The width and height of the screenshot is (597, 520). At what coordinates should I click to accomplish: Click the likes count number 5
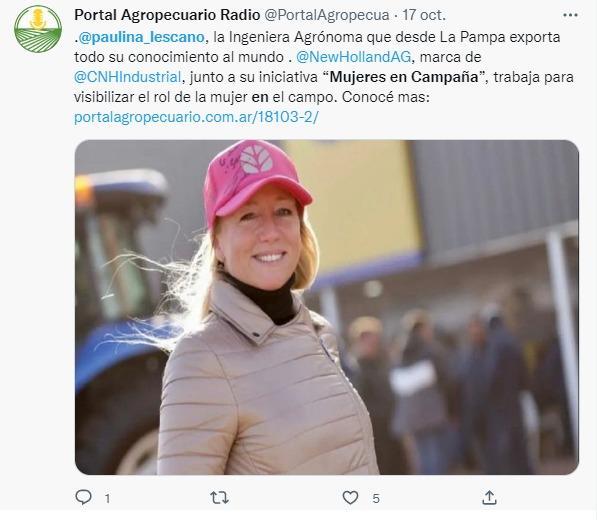coord(376,498)
